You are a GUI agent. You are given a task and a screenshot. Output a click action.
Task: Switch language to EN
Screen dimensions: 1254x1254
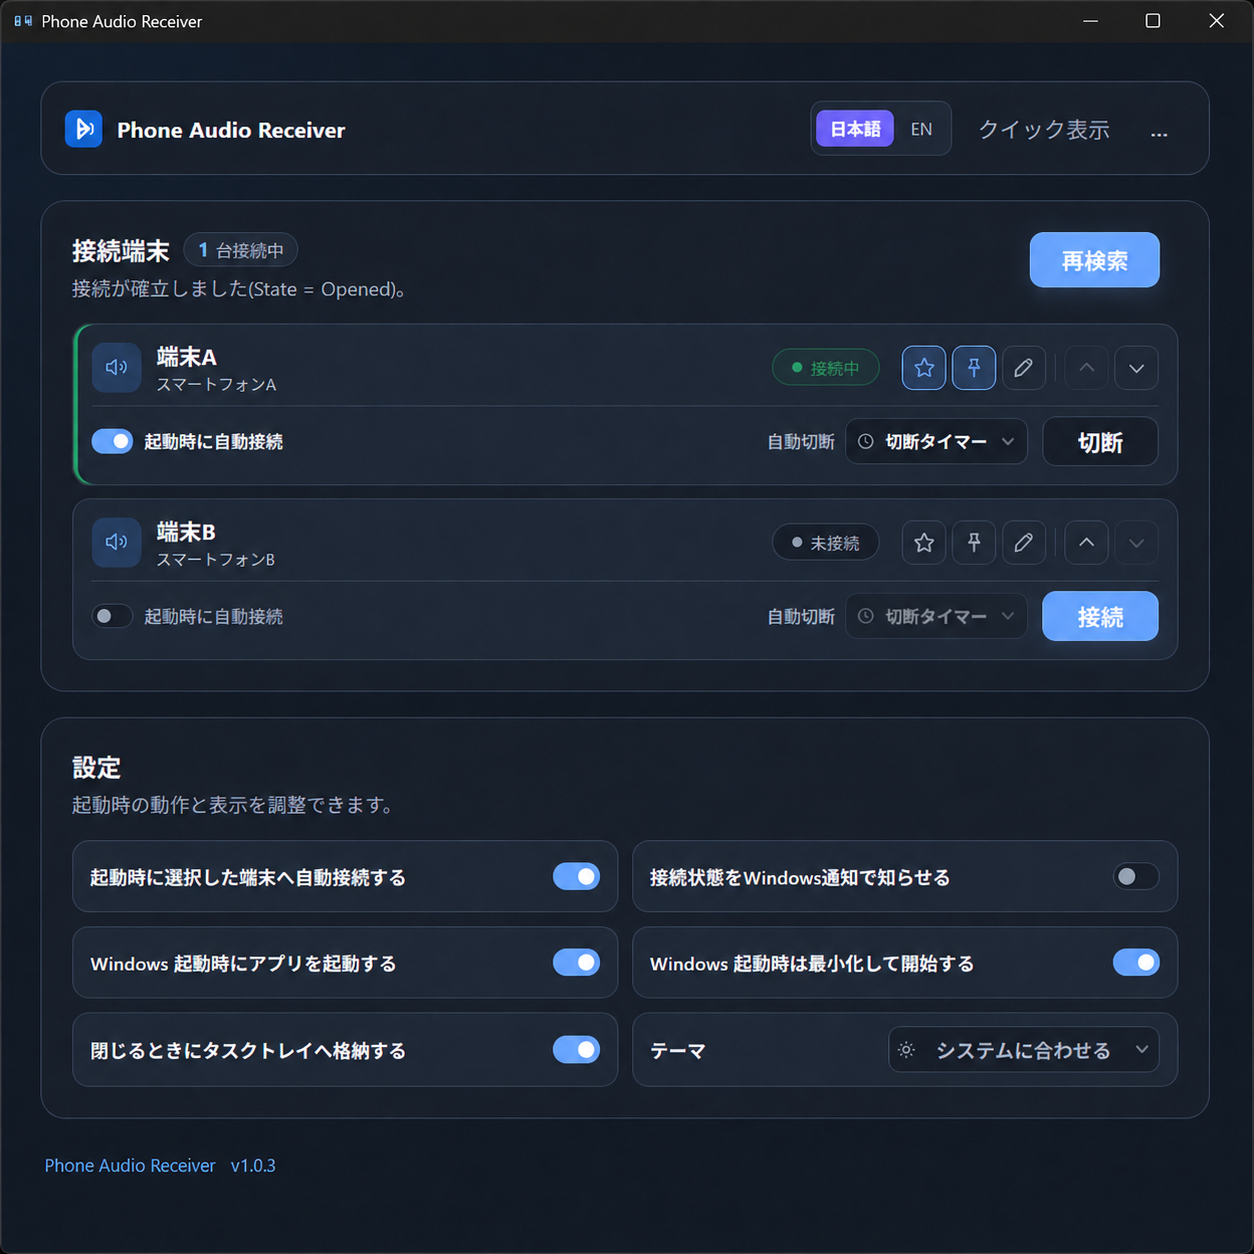coord(921,129)
